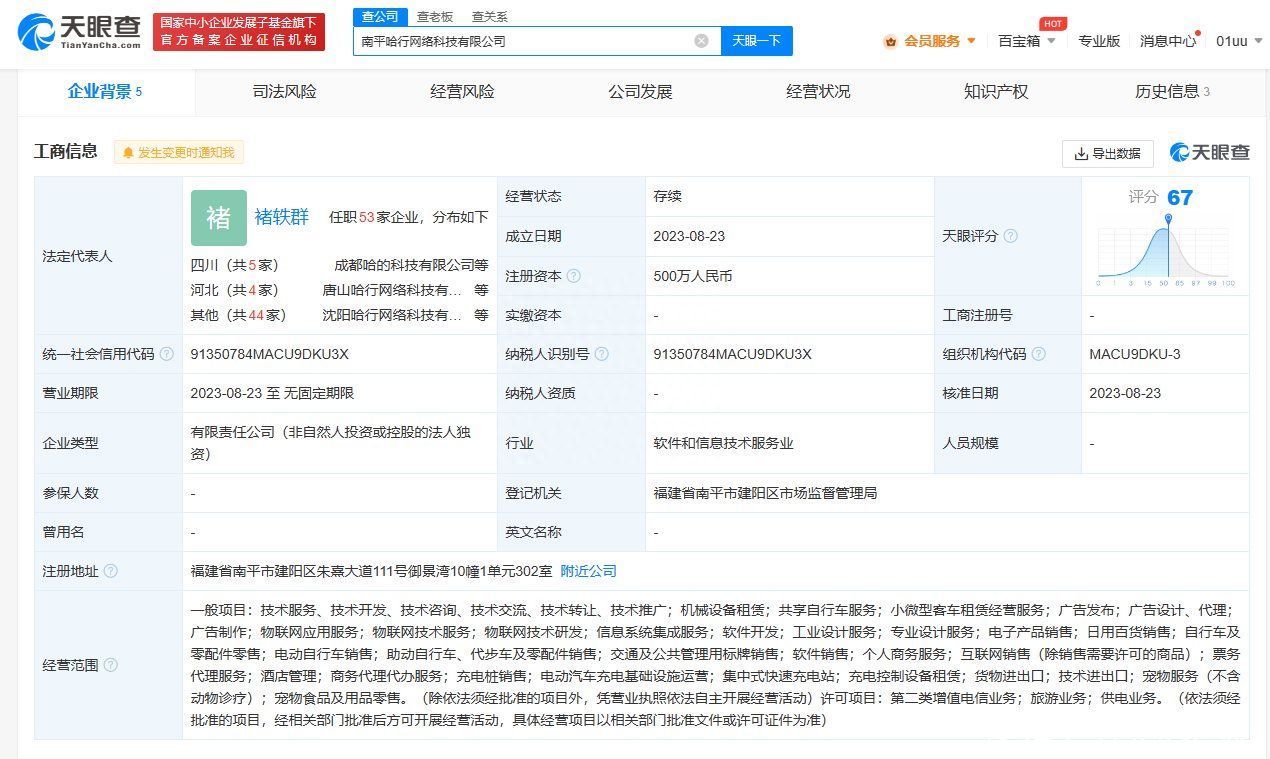This screenshot has height=759, width=1270.
Task: Click 导出数据 export button
Action: click(1107, 153)
